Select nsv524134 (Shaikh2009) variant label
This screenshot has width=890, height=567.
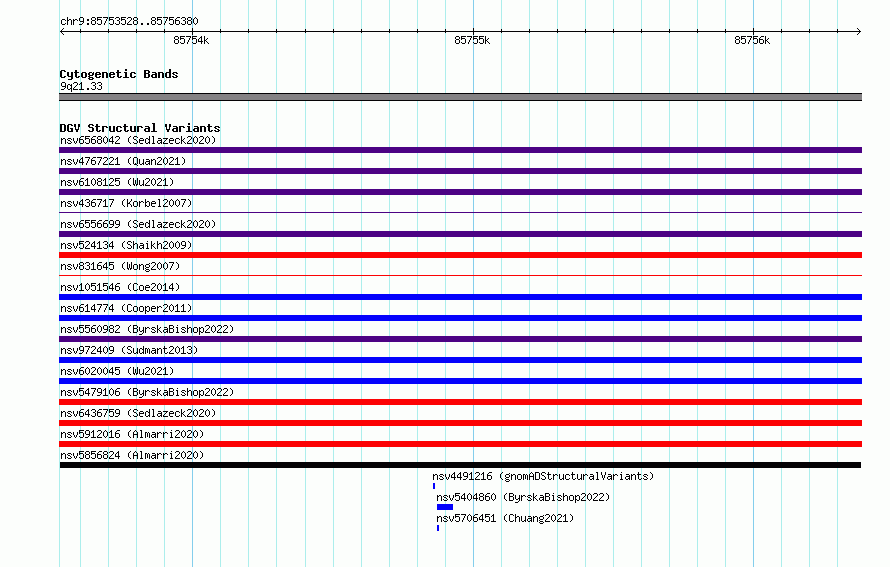coord(126,245)
